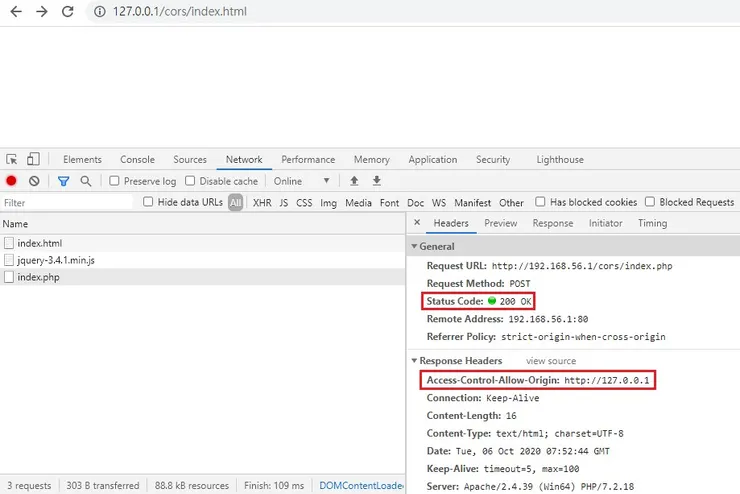Toggle the network filter funnel icon
This screenshot has height=494, width=740.
pyautogui.click(x=63, y=181)
